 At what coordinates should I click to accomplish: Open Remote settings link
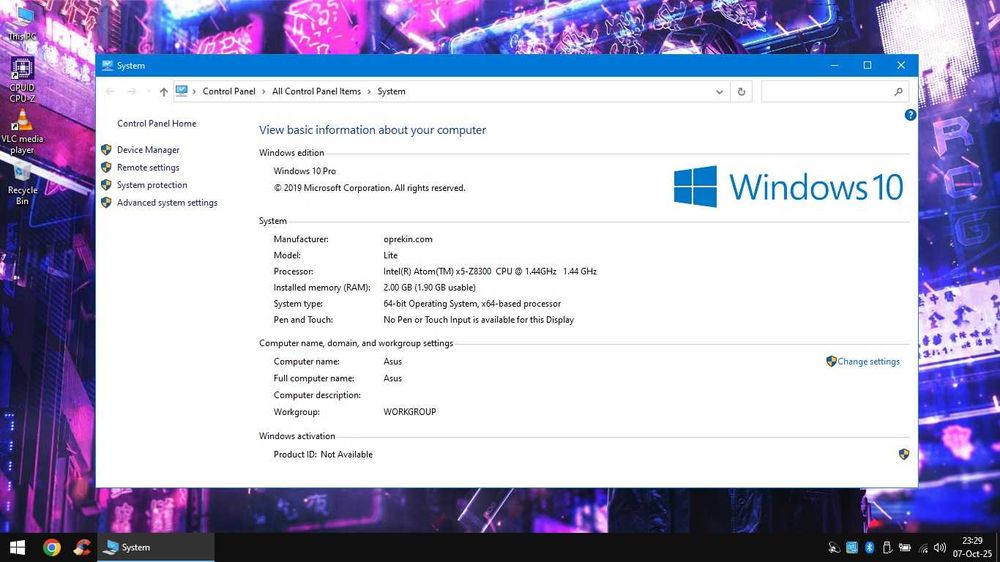tap(148, 168)
